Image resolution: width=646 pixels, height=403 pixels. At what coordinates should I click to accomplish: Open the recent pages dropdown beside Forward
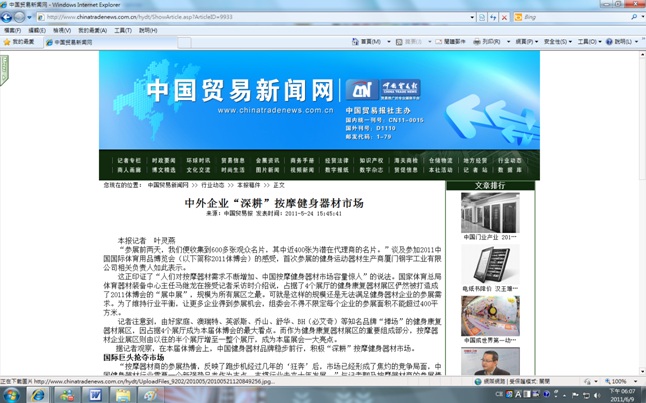29,17
